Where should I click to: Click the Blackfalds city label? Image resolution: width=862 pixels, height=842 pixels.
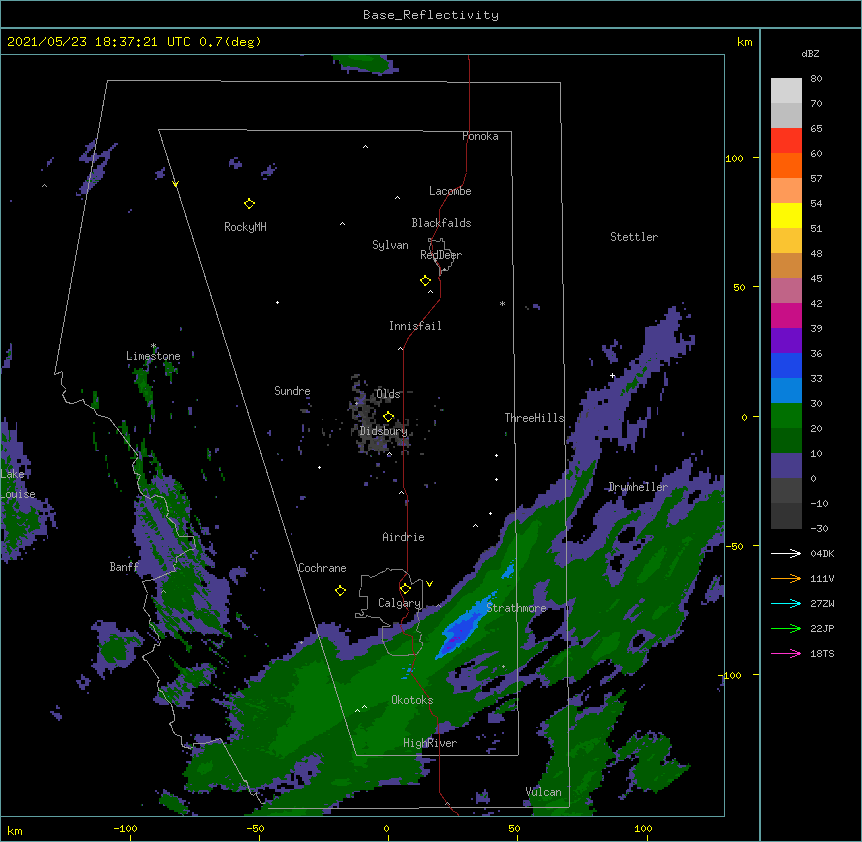(441, 223)
